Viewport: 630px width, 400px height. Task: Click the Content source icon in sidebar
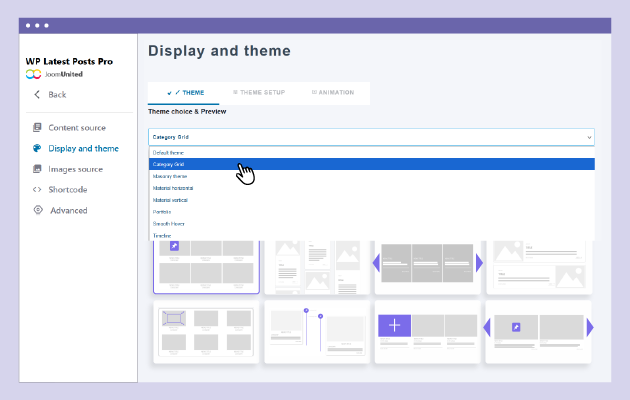pos(37,128)
